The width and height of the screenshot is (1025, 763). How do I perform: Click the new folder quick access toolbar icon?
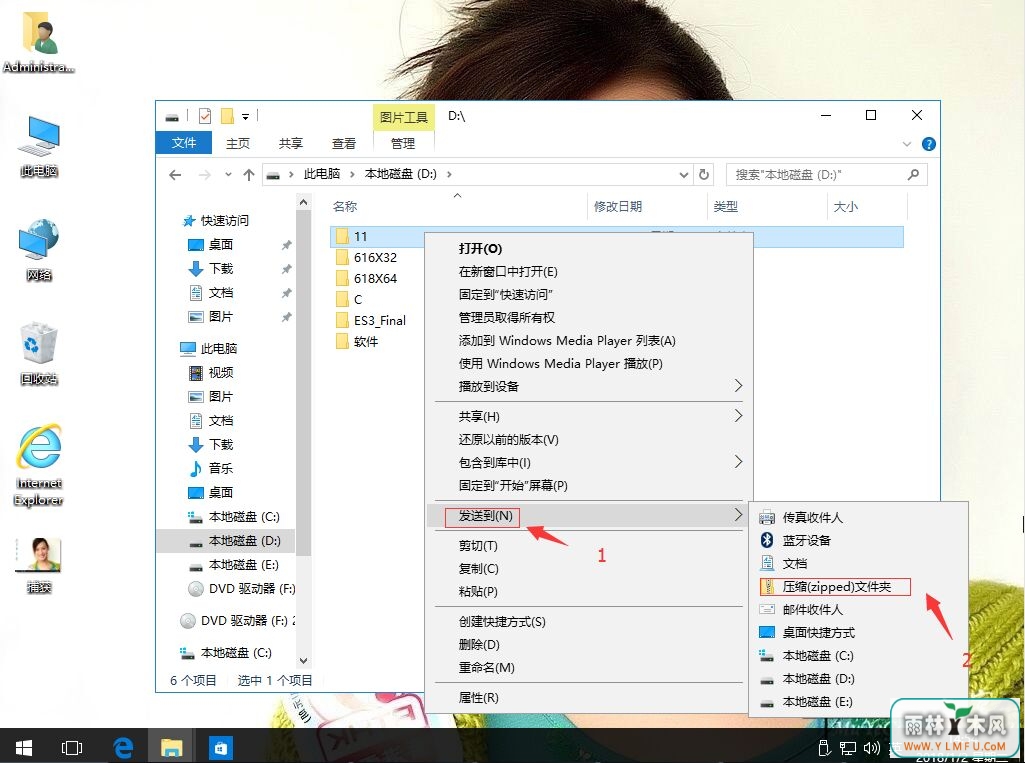point(227,116)
